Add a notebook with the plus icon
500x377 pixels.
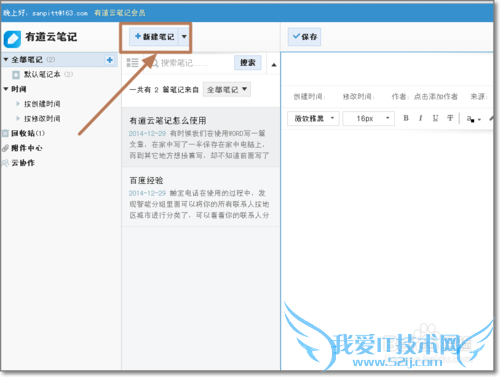[109, 60]
